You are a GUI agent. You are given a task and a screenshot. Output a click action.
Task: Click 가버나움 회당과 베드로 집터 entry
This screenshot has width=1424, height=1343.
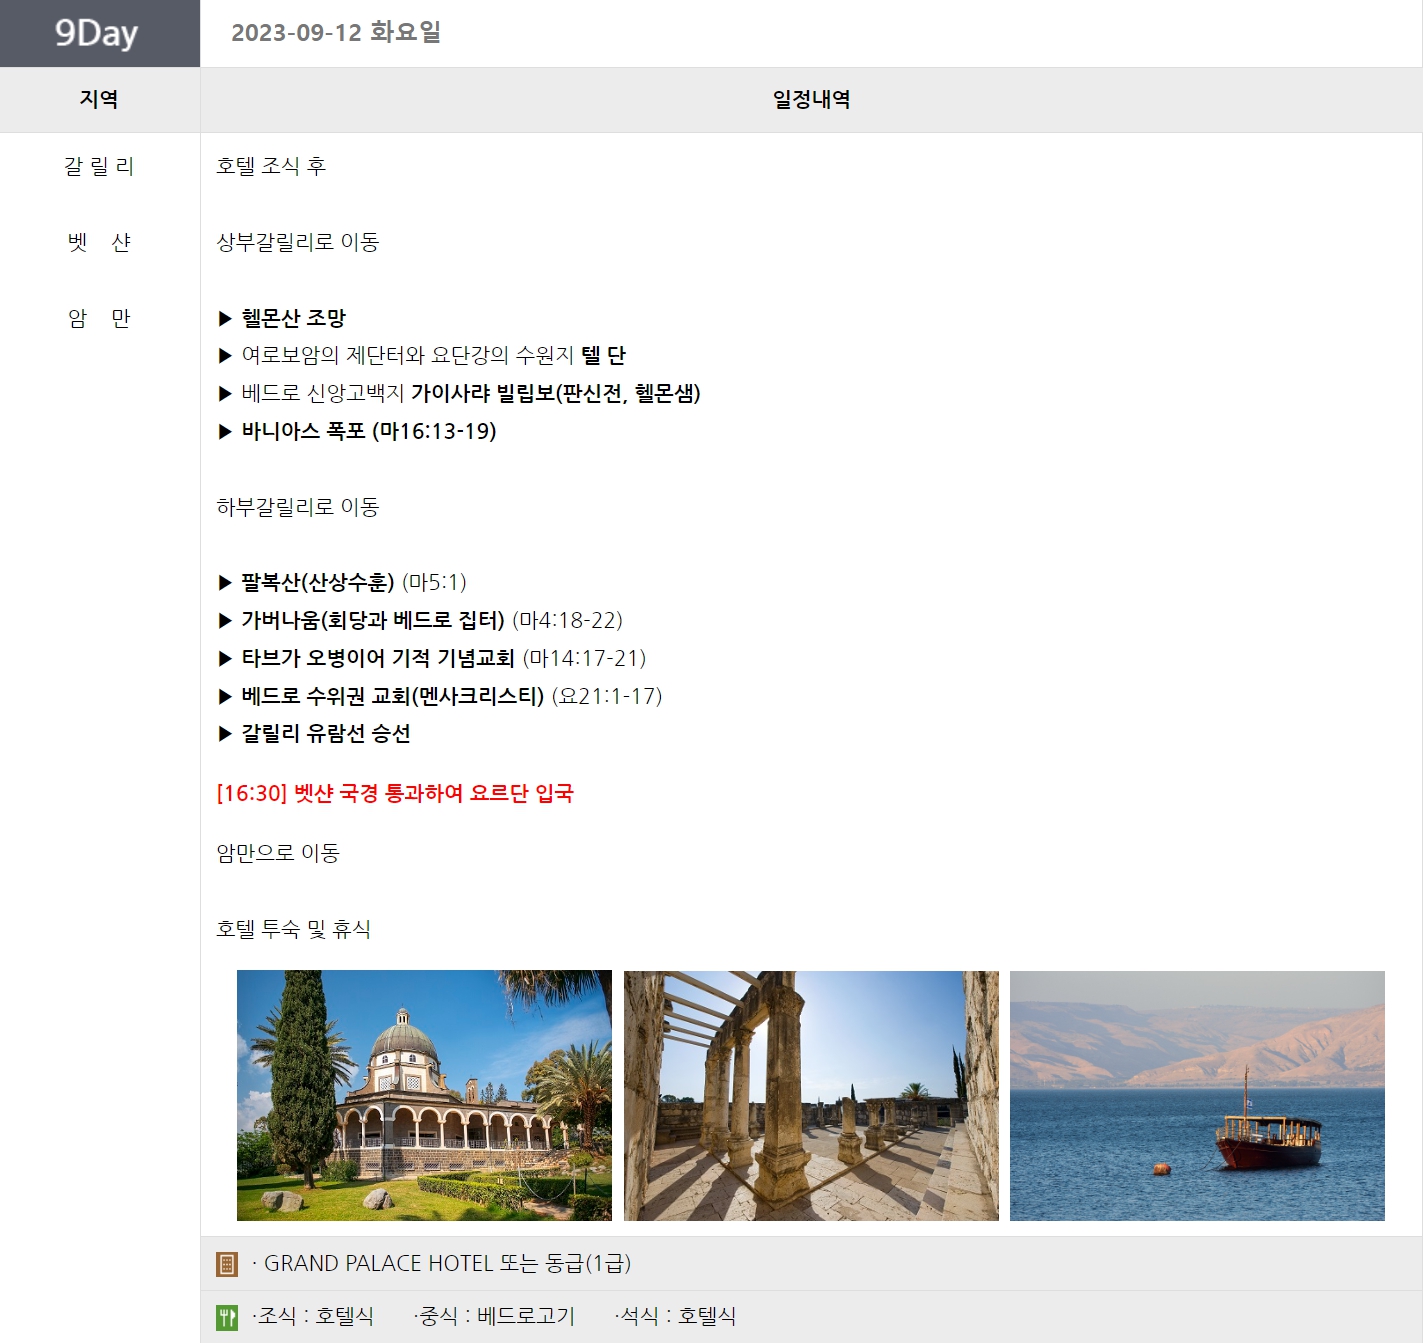pos(372,620)
